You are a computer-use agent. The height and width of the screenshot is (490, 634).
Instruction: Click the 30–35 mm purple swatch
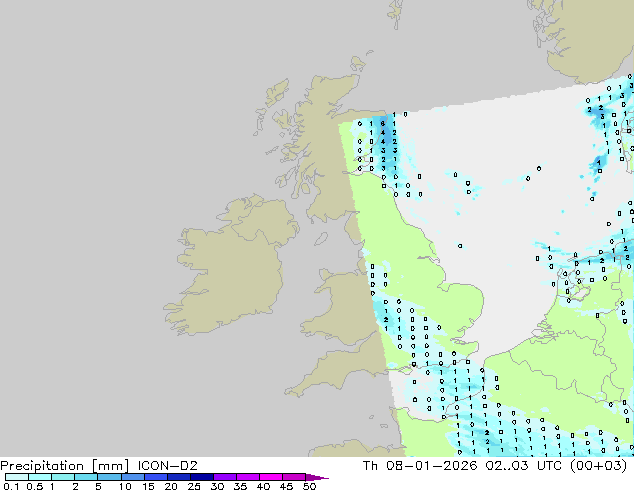tap(225, 477)
